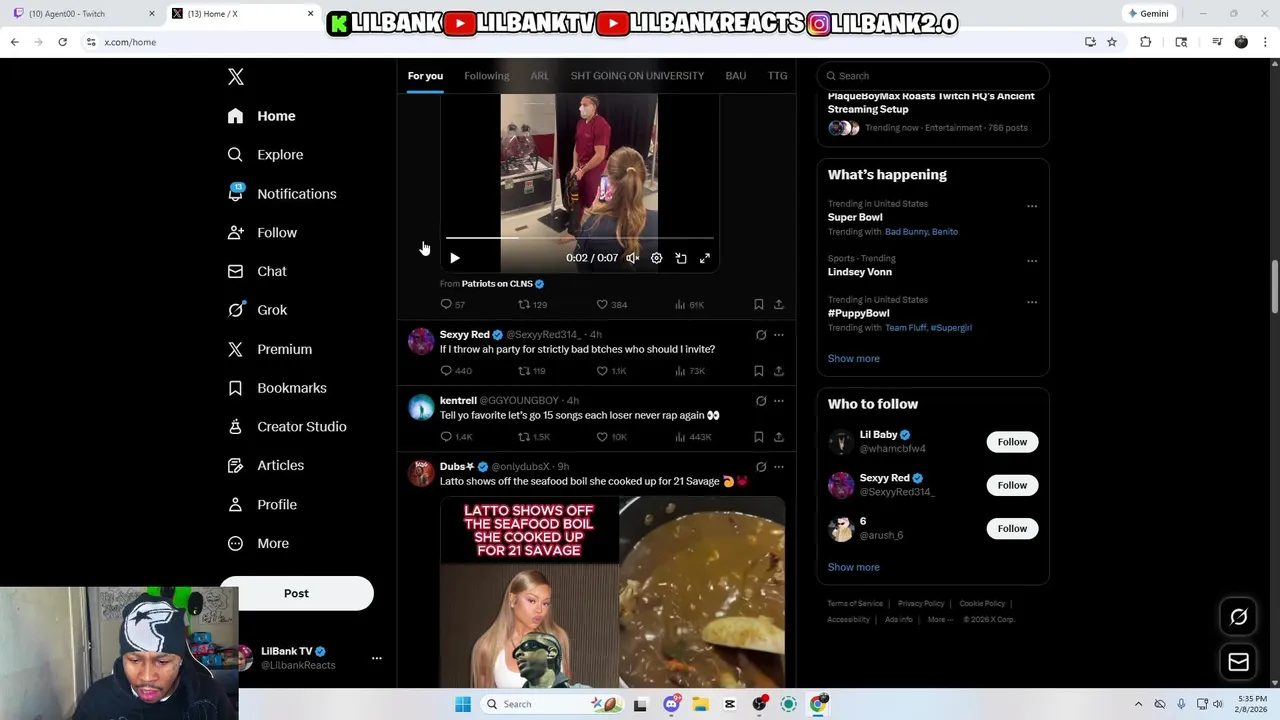This screenshot has width=1280, height=720.
Task: Show more in Who to follow
Action: [x=853, y=567]
